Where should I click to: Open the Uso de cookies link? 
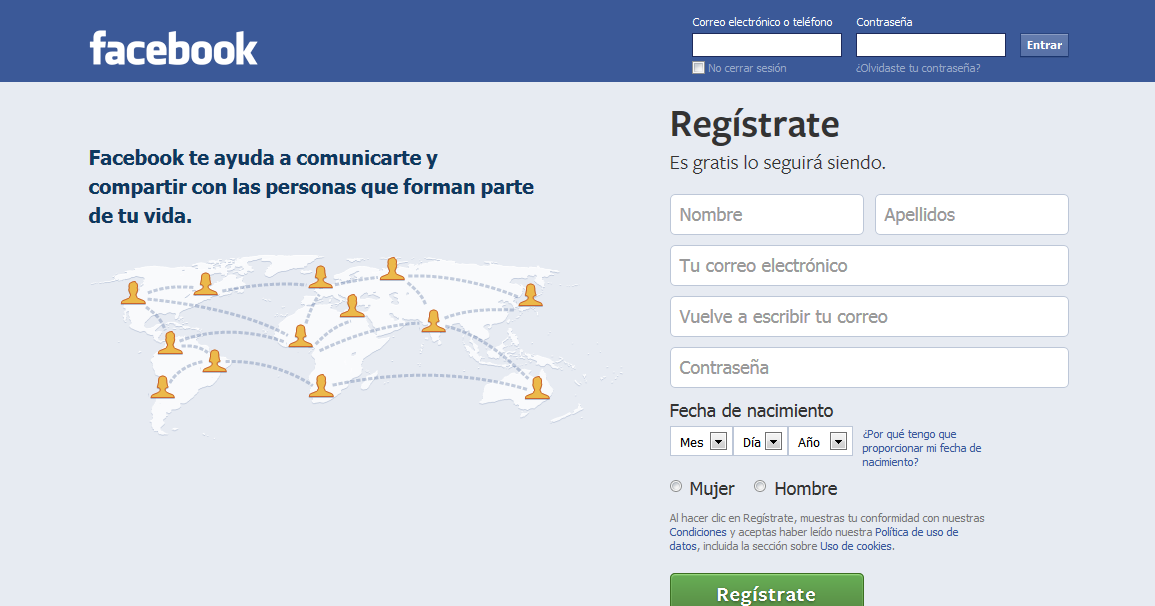tap(857, 546)
